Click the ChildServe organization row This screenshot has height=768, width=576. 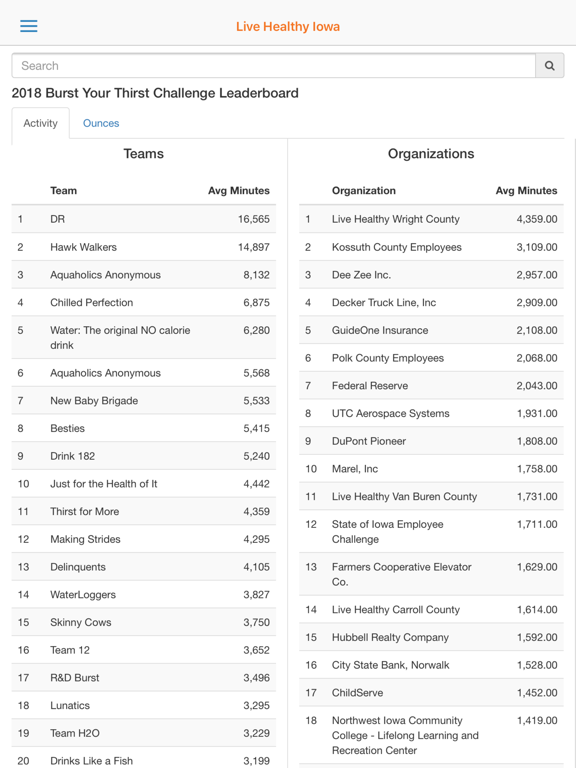coord(431,693)
